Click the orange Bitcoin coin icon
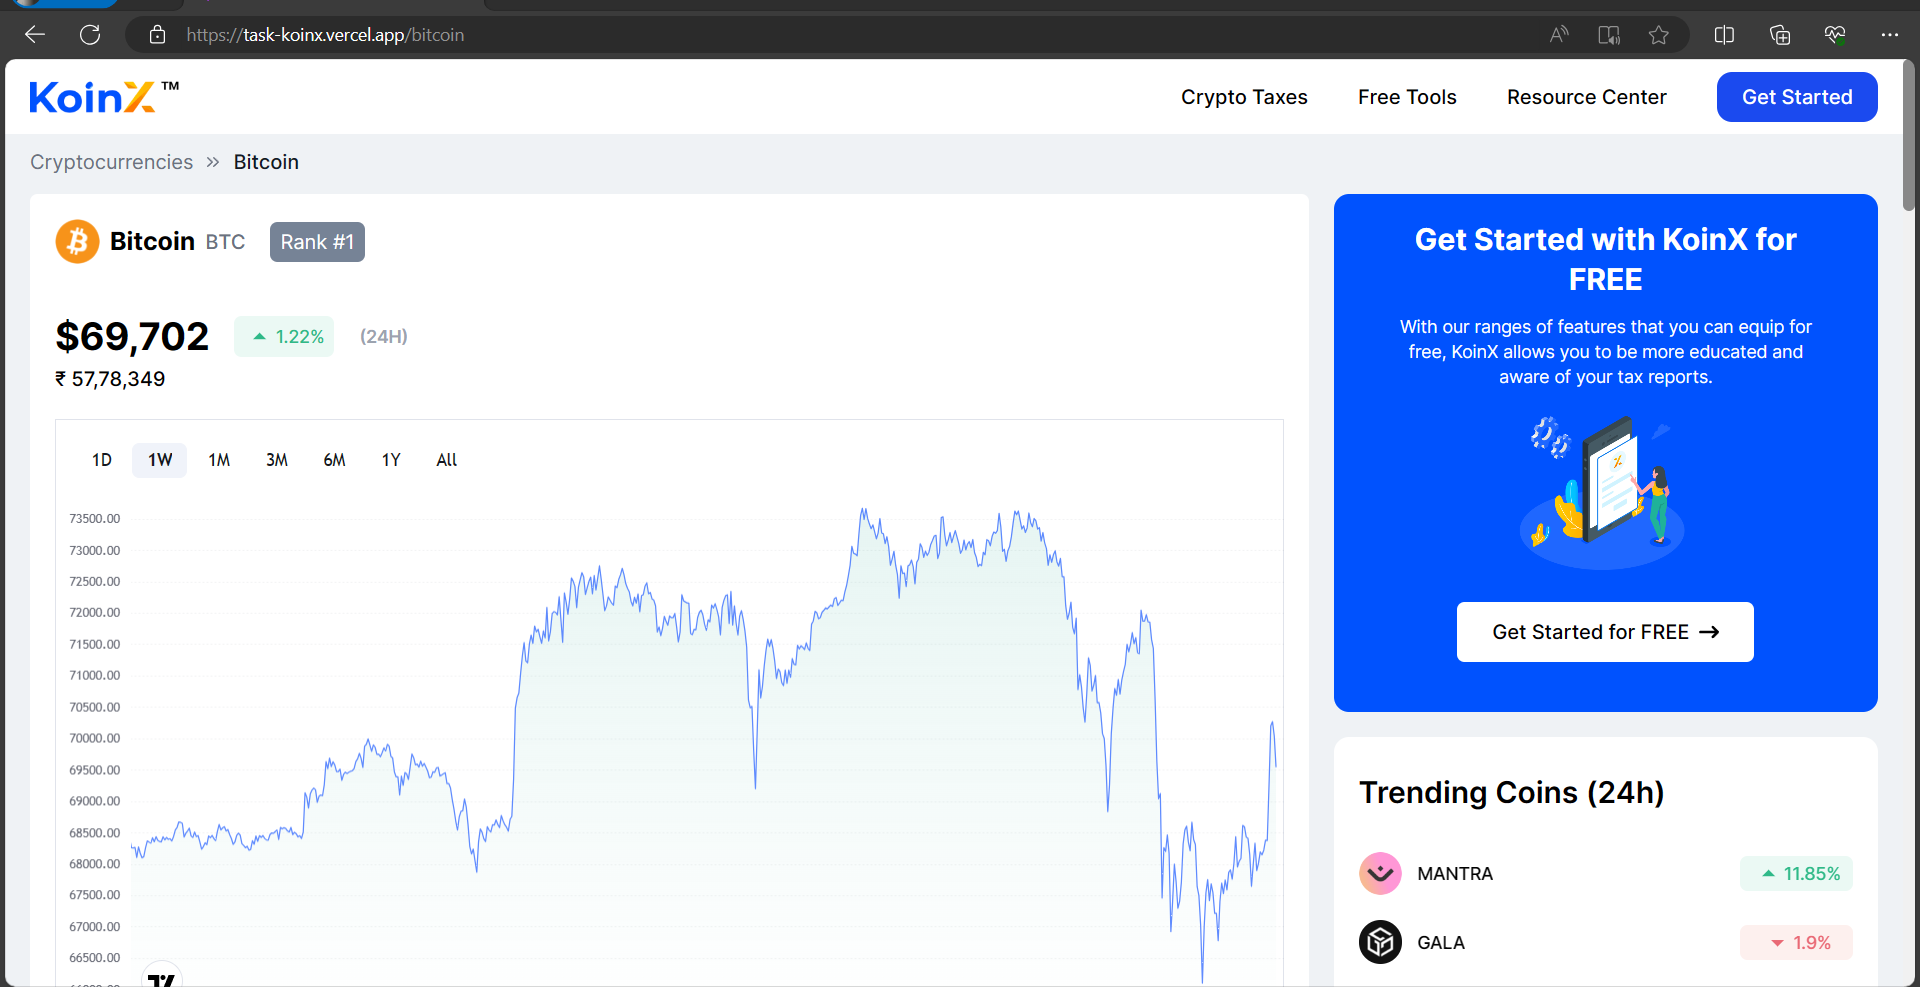This screenshot has height=987, width=1920. [x=77, y=241]
